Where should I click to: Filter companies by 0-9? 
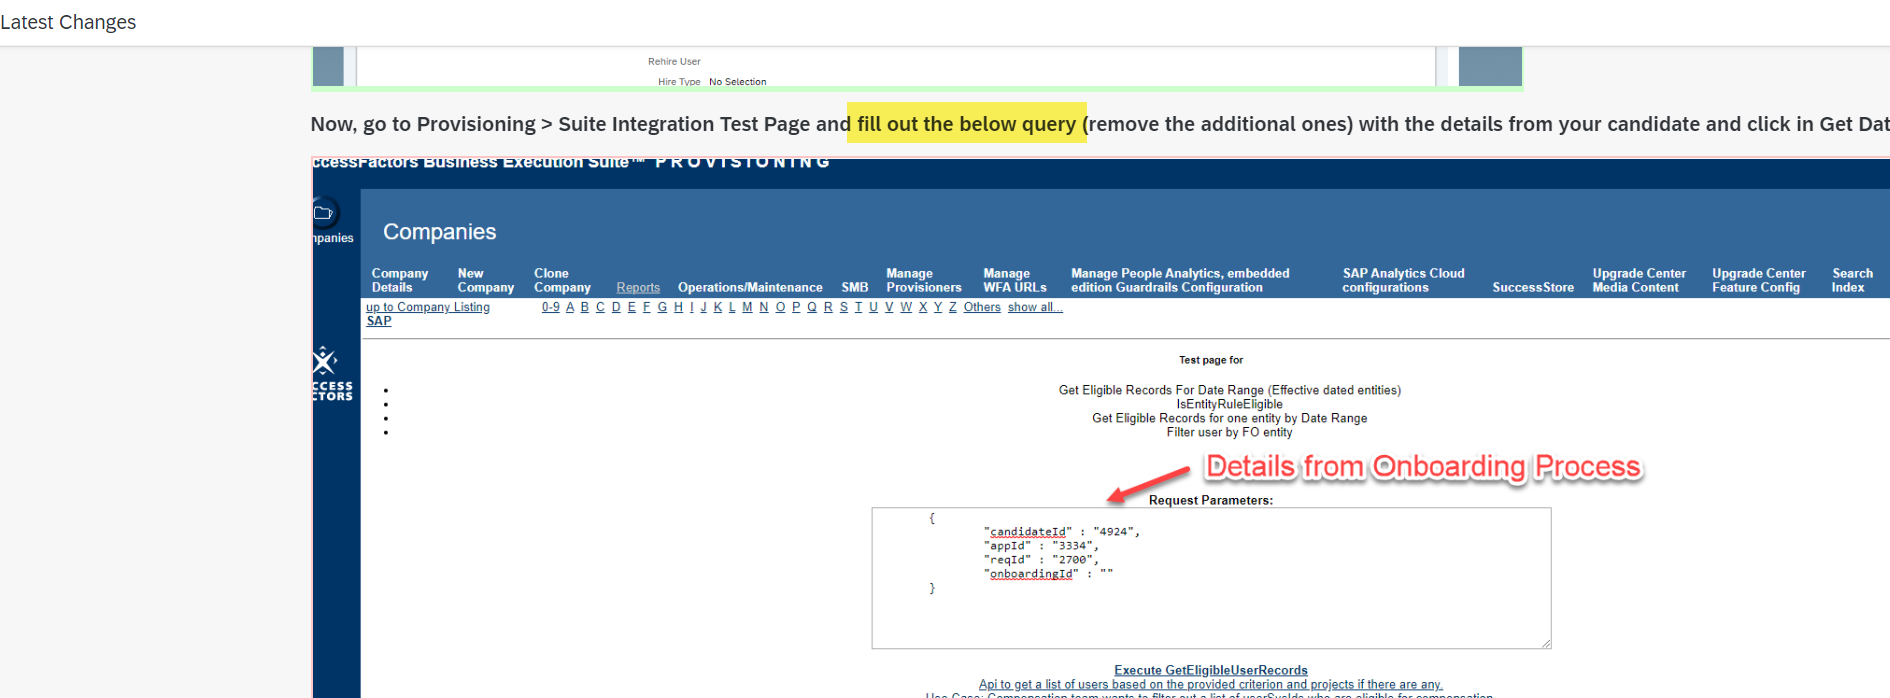(x=551, y=307)
